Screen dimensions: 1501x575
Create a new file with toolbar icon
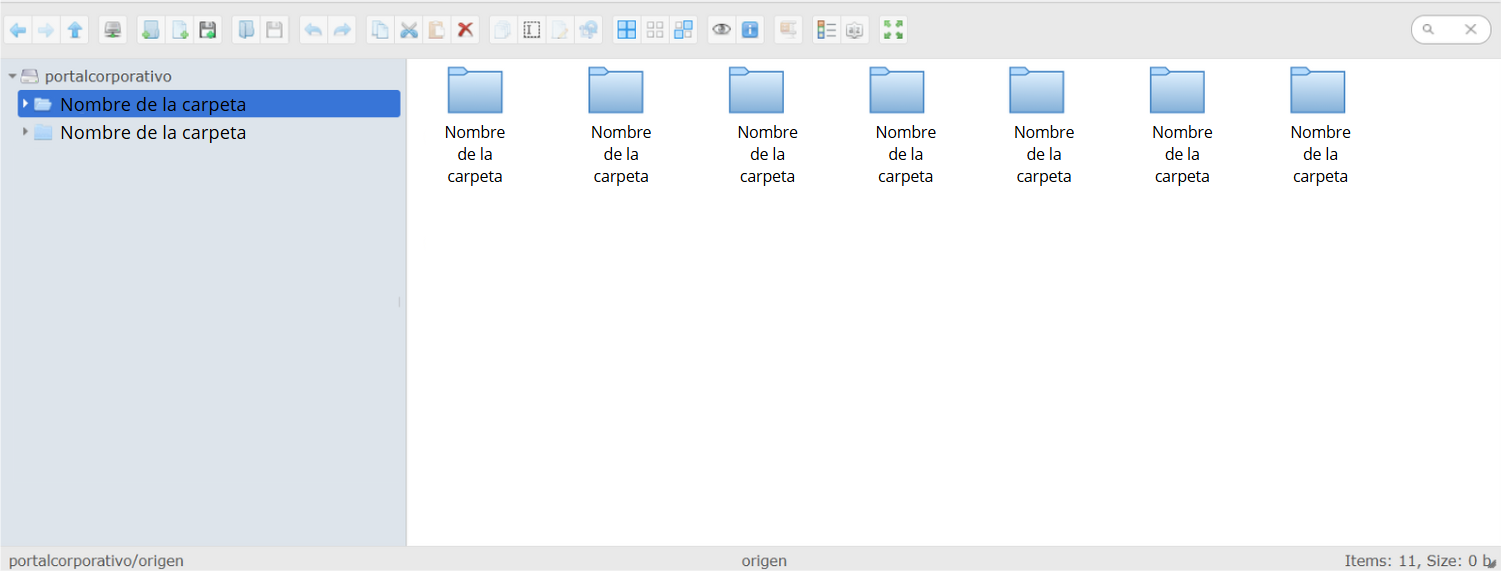(x=180, y=30)
